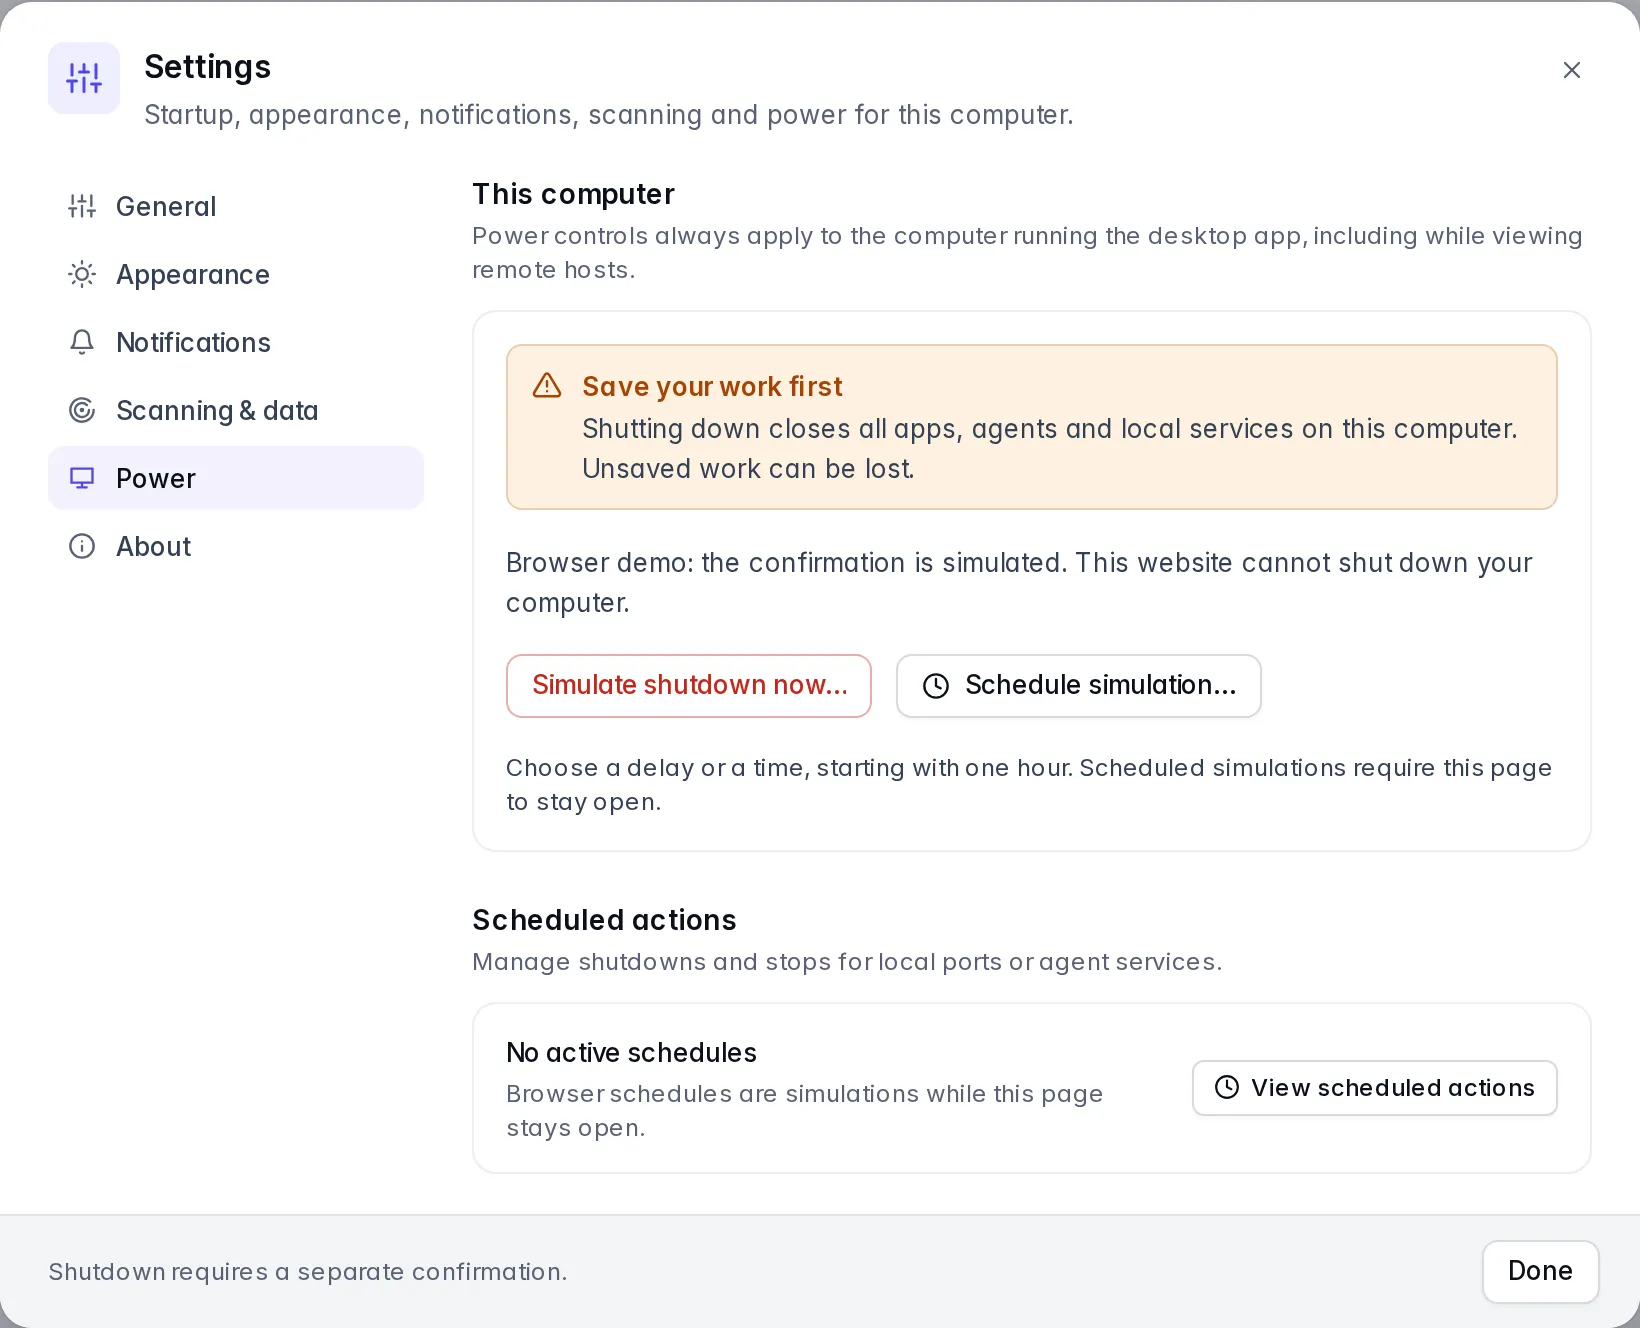Click the 'Startup, appearance, notifications' subtitle

pos(608,115)
